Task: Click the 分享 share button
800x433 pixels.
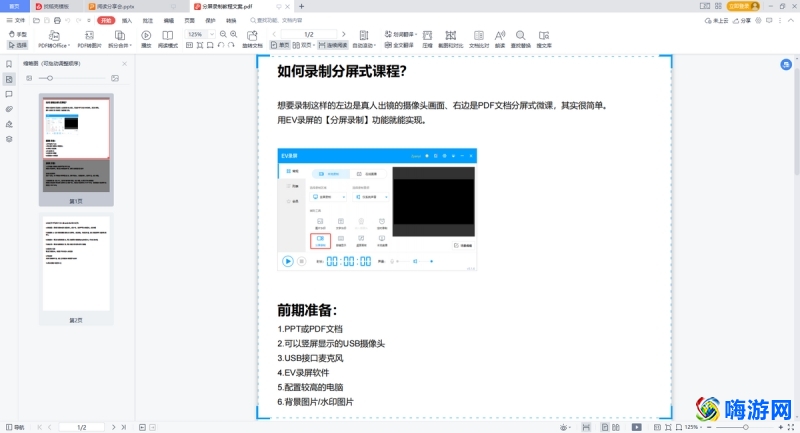Action: click(742, 20)
